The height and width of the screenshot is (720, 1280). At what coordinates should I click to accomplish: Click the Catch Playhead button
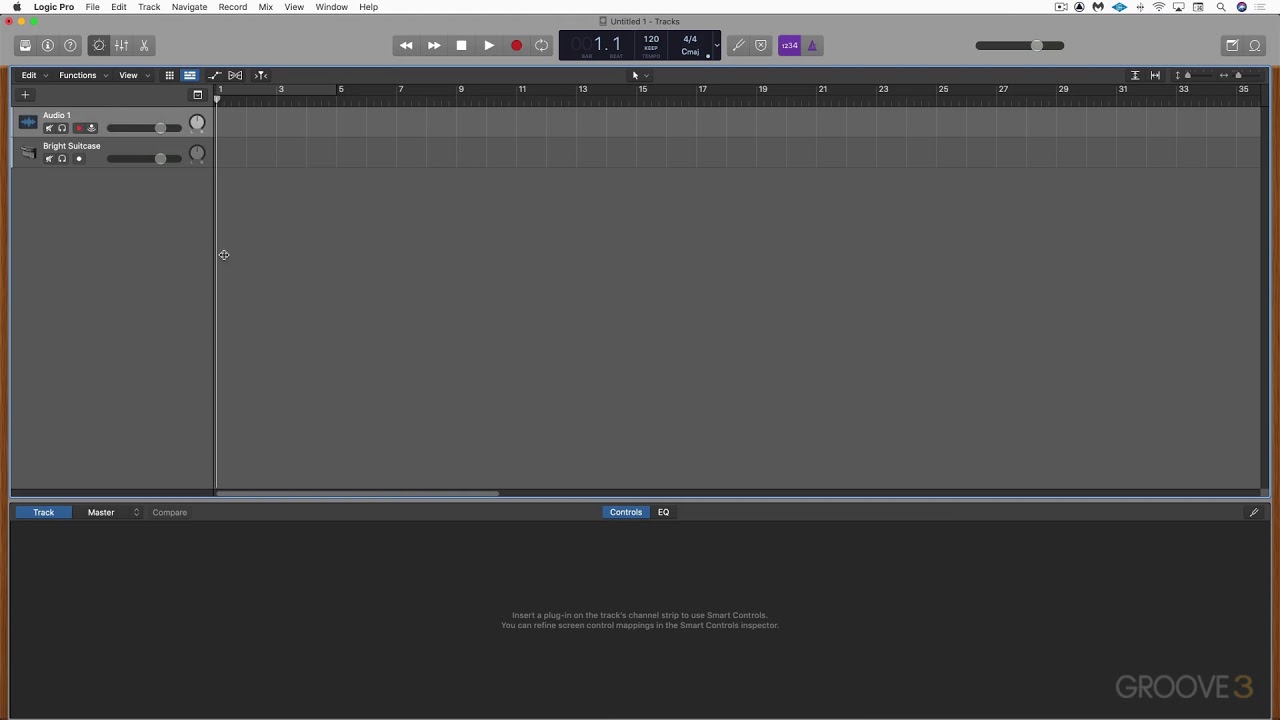(x=261, y=75)
